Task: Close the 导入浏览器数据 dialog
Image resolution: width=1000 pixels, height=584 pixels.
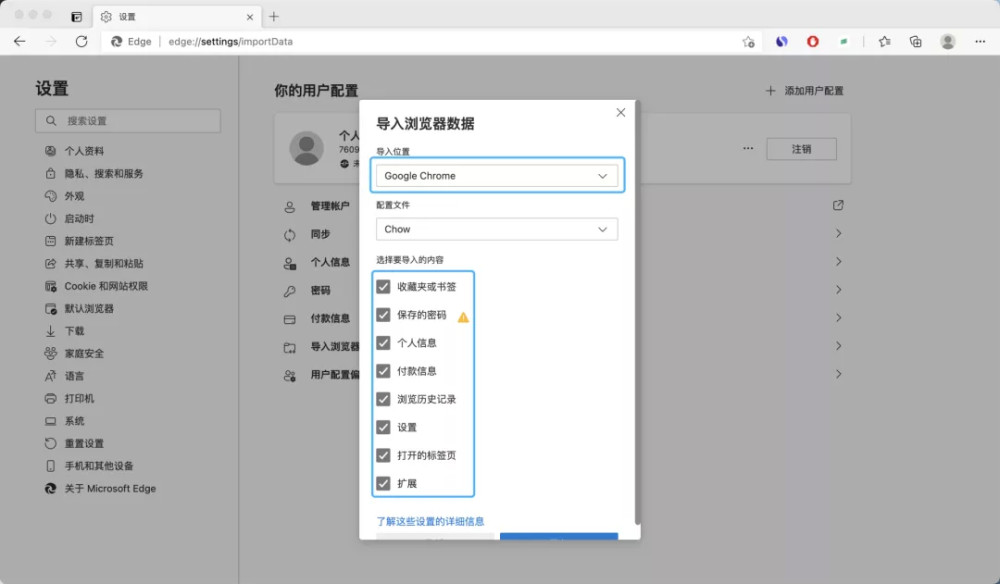Action: pos(621,113)
